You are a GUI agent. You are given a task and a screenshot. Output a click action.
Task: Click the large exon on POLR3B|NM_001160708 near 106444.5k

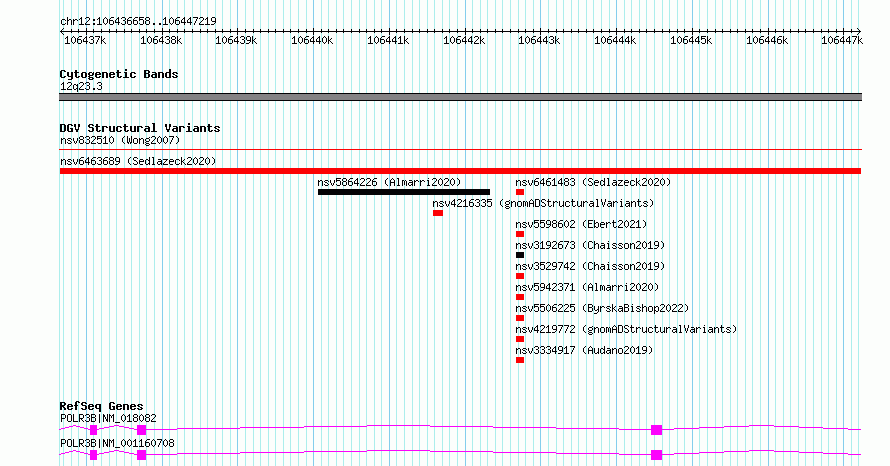(x=656, y=455)
